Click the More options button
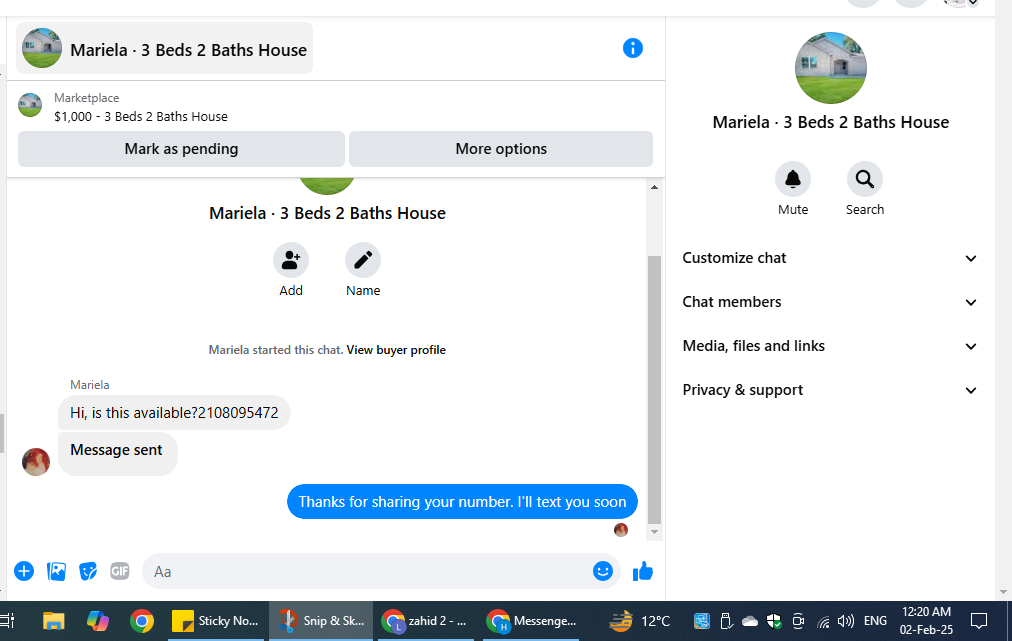This screenshot has width=1012, height=641. tap(501, 149)
